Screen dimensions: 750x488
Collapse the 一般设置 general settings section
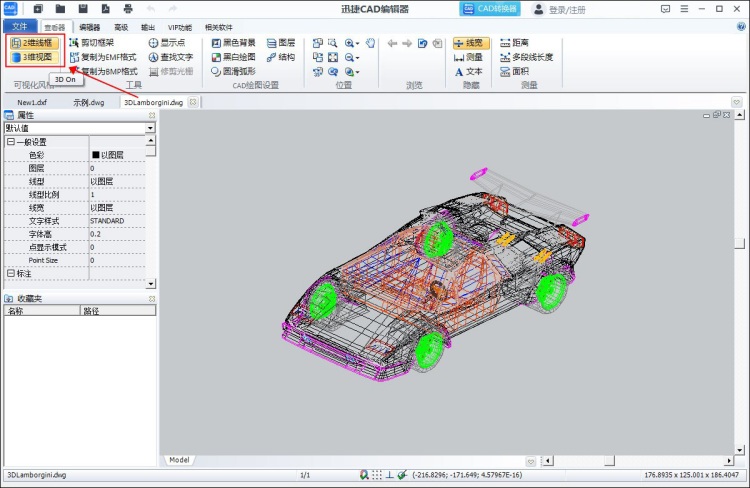tap(11, 142)
